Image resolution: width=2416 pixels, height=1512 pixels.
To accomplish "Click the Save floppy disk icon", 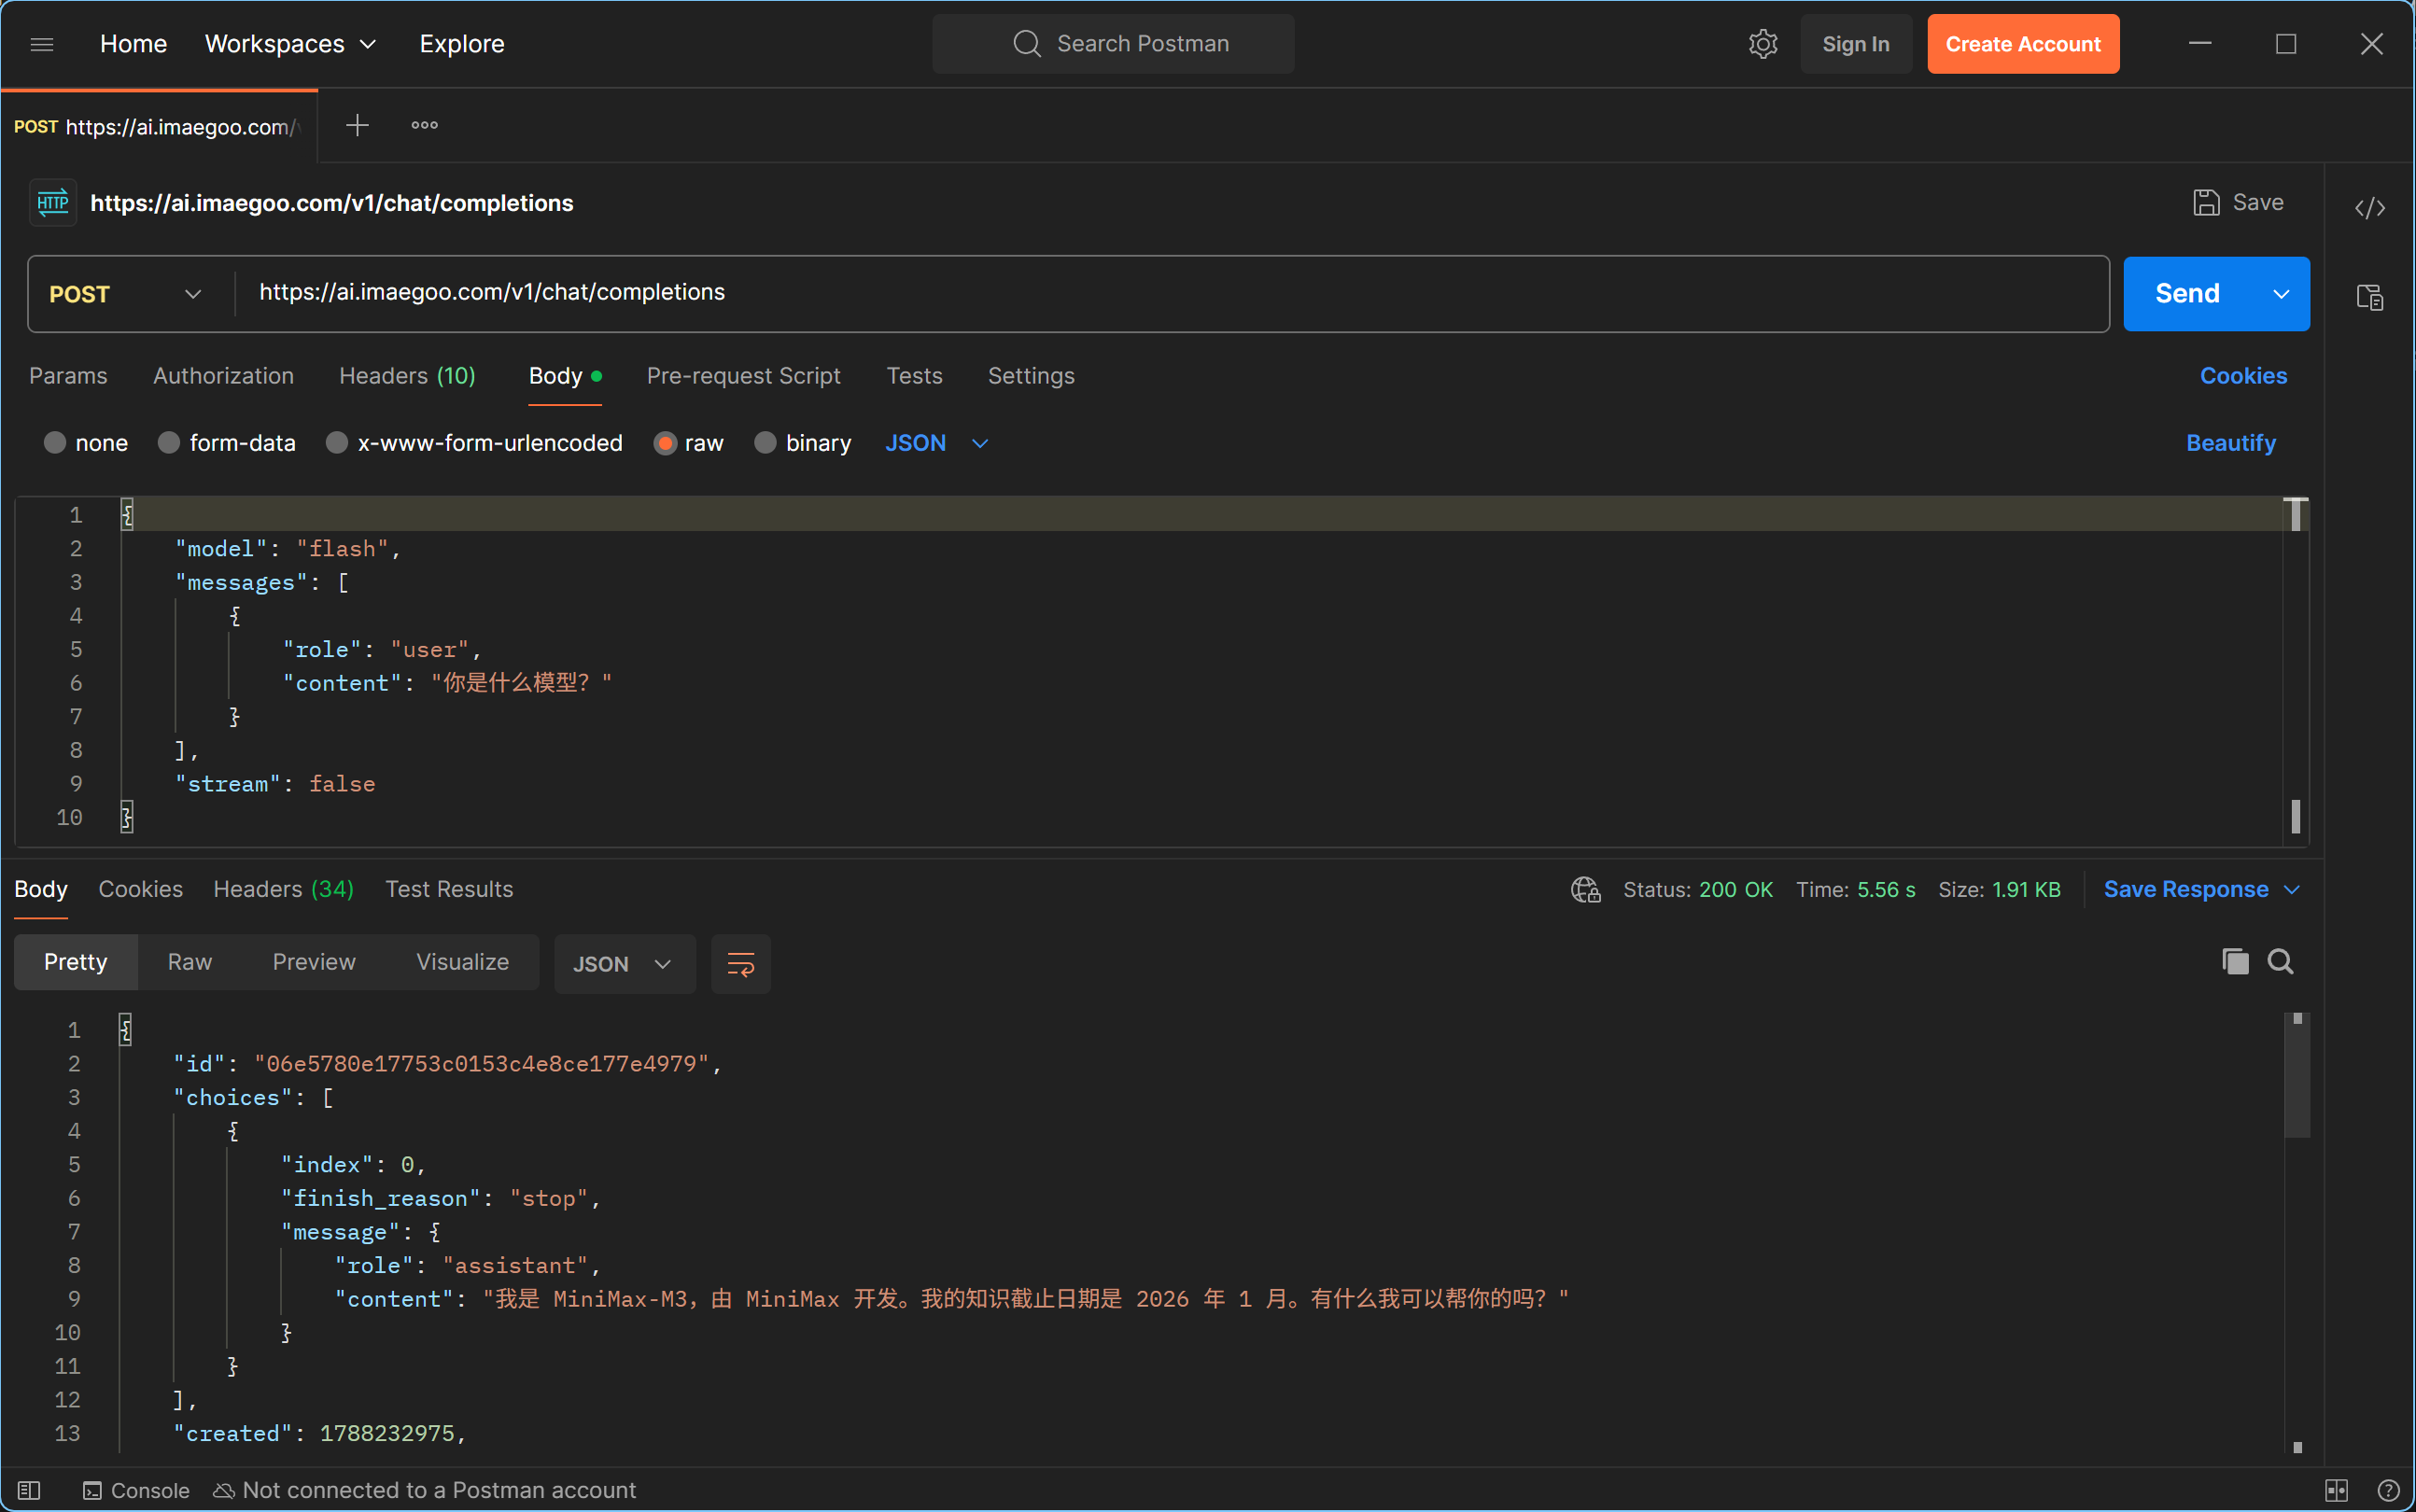I will click(x=2207, y=202).
